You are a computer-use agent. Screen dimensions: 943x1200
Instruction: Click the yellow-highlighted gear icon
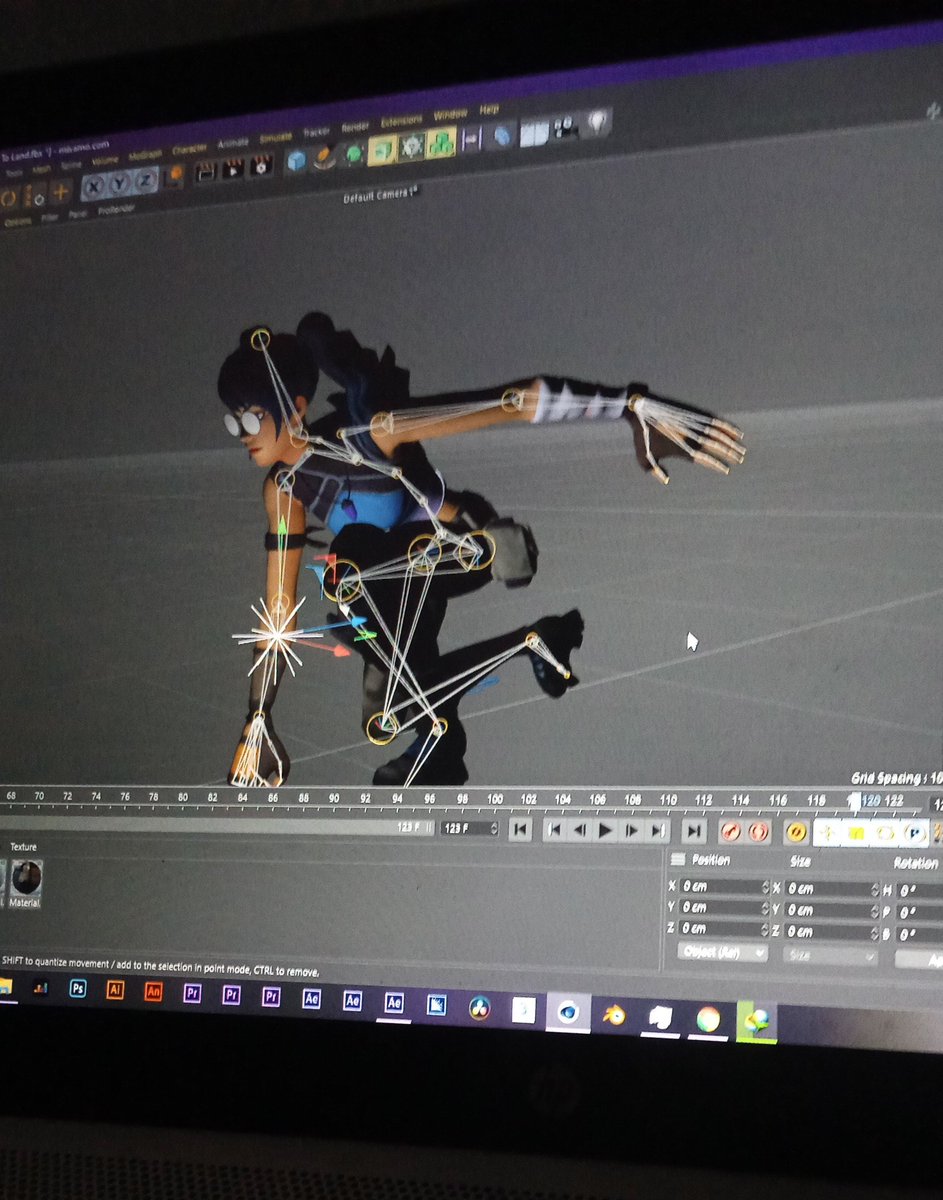click(411, 146)
